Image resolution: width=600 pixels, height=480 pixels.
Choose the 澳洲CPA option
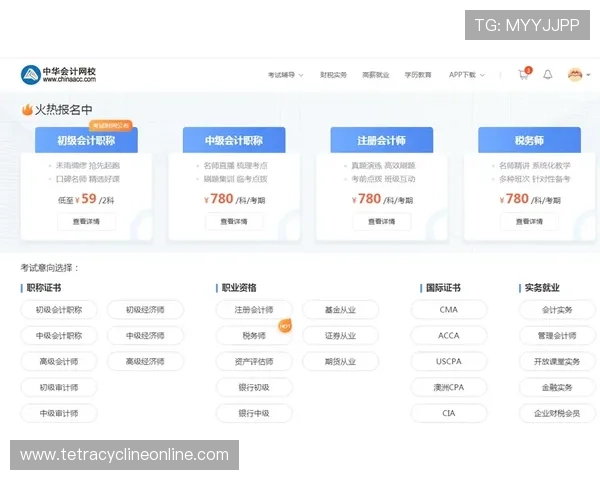click(x=449, y=387)
